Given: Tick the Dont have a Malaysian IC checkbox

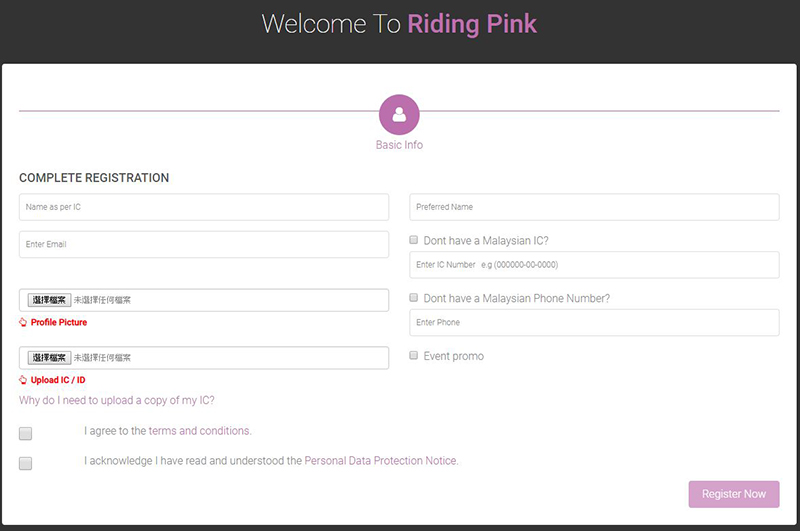Looking at the screenshot, I should (x=414, y=240).
